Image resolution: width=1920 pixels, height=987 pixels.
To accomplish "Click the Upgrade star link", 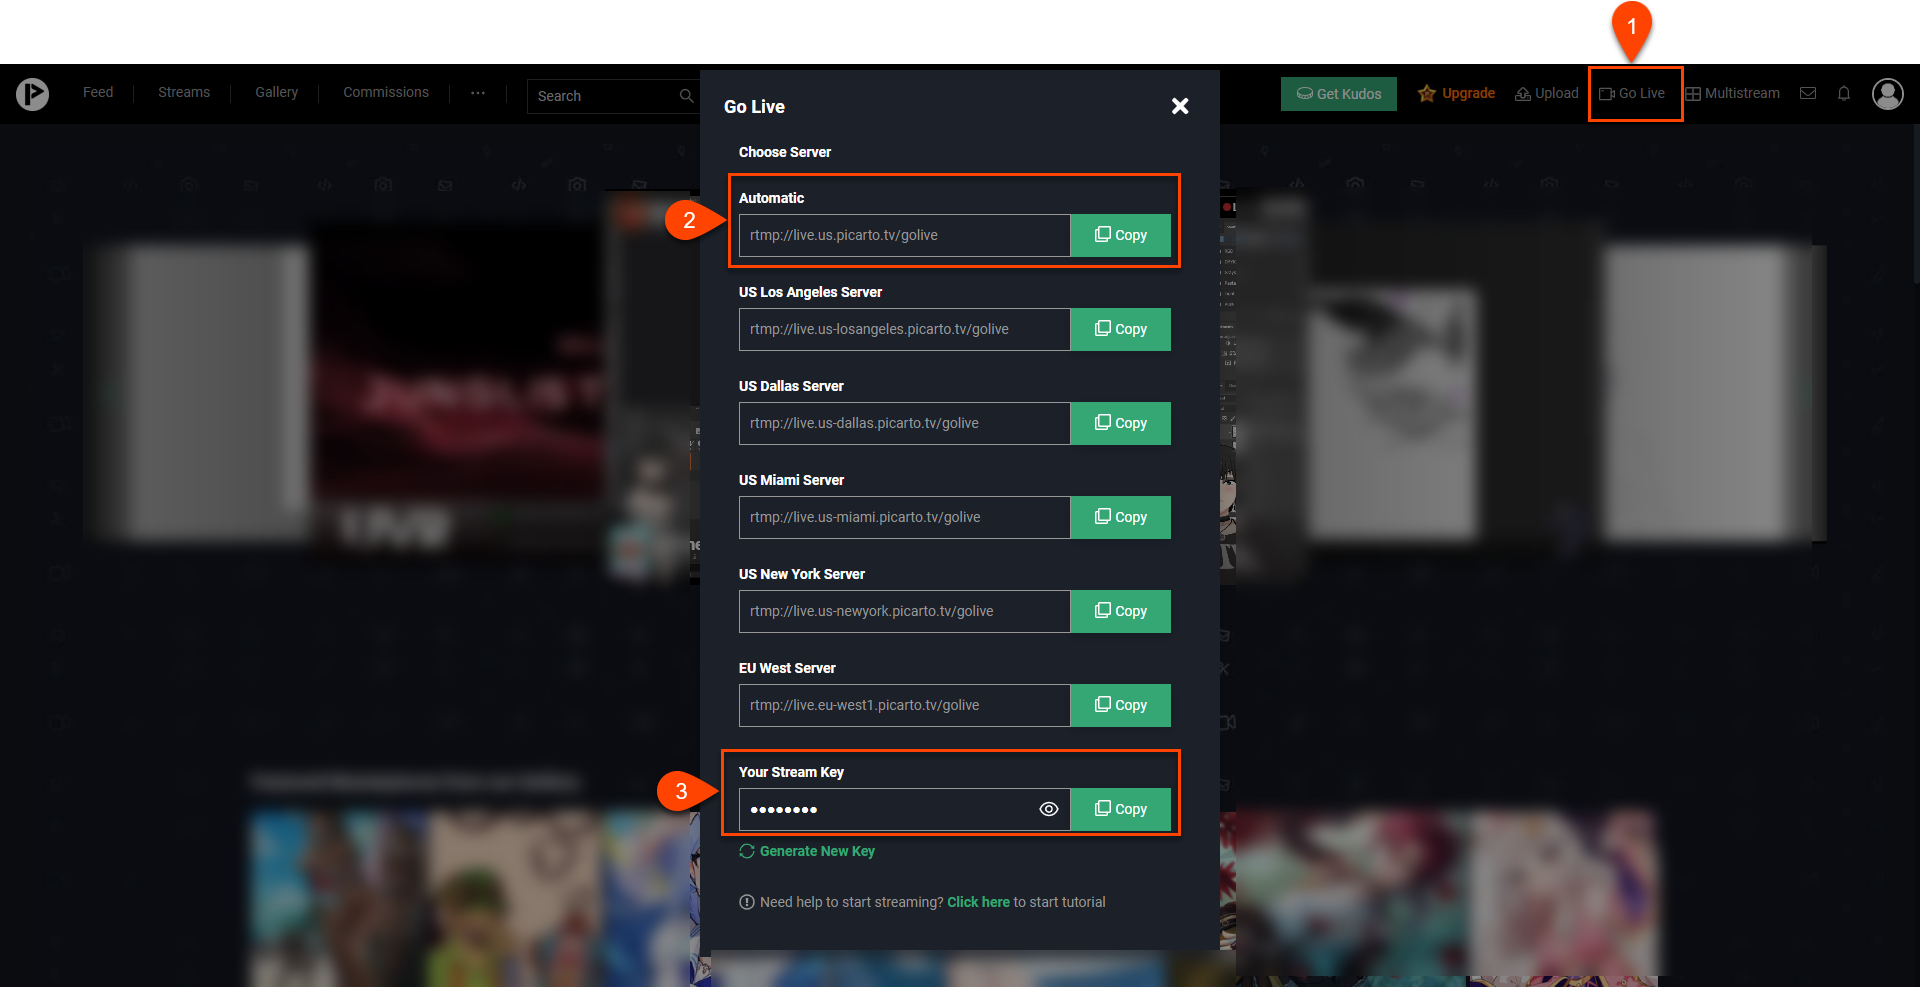I will pyautogui.click(x=1456, y=93).
